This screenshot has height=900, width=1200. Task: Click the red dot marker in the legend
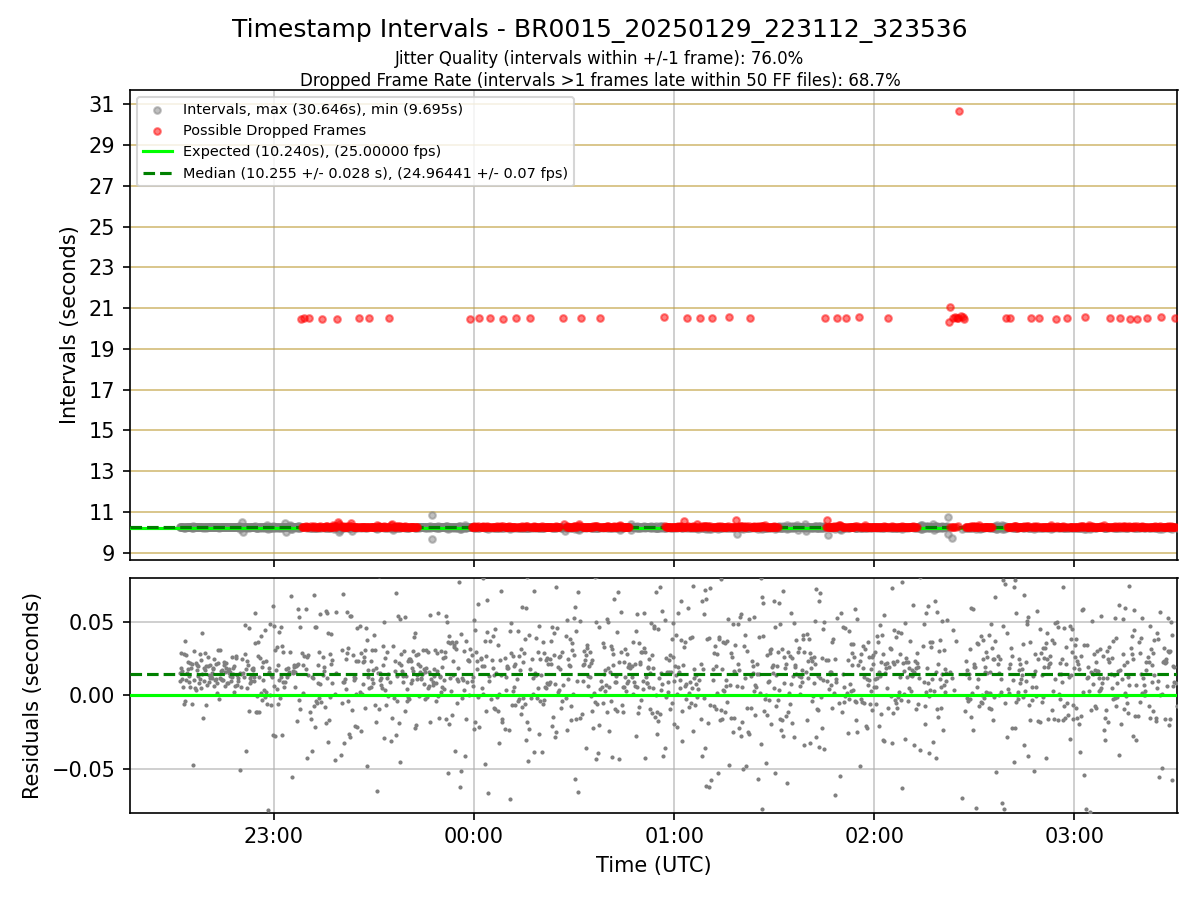[x=157, y=130]
